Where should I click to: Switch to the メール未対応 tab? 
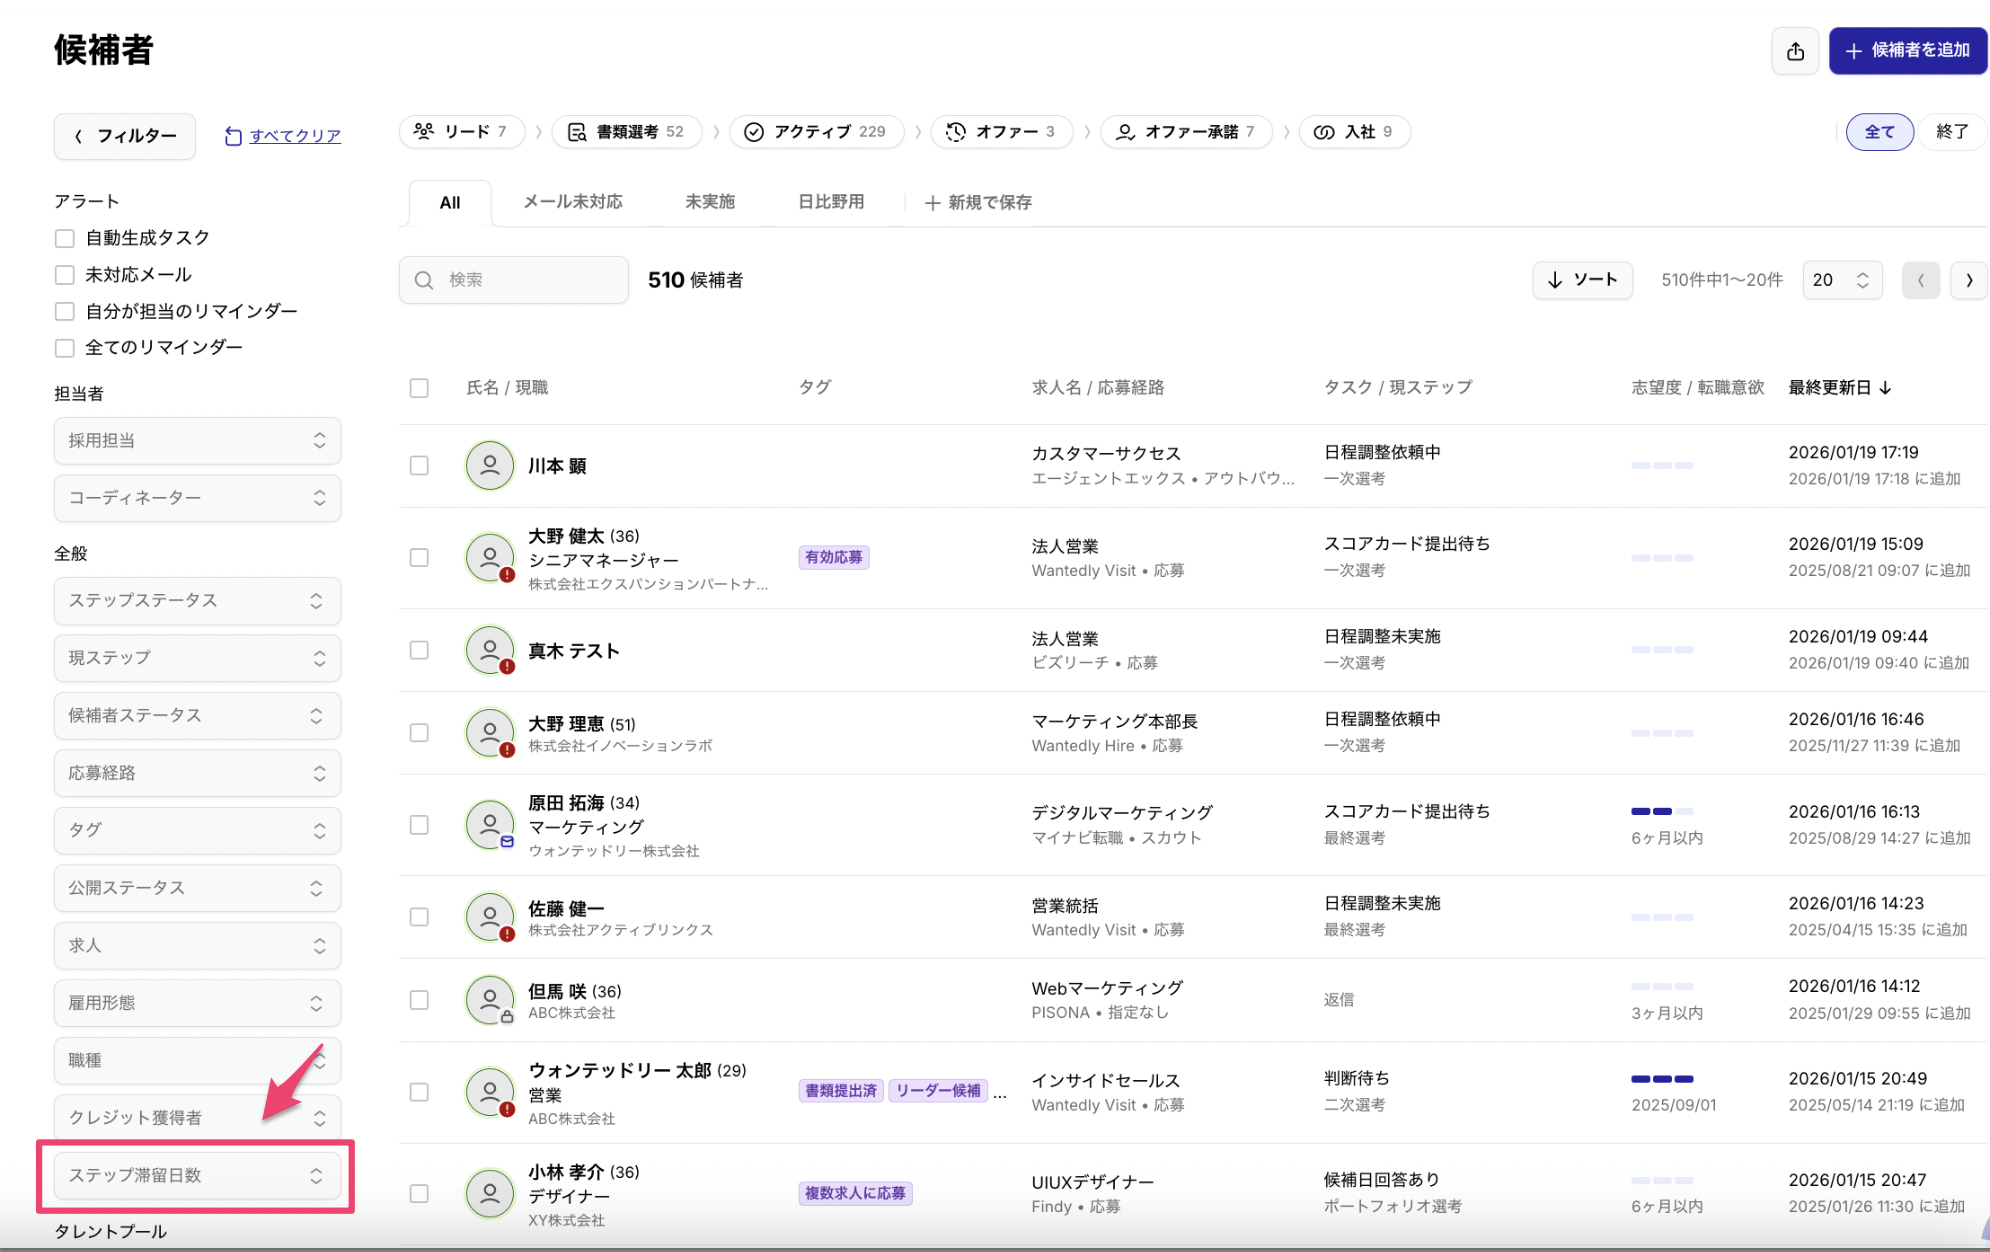point(573,202)
